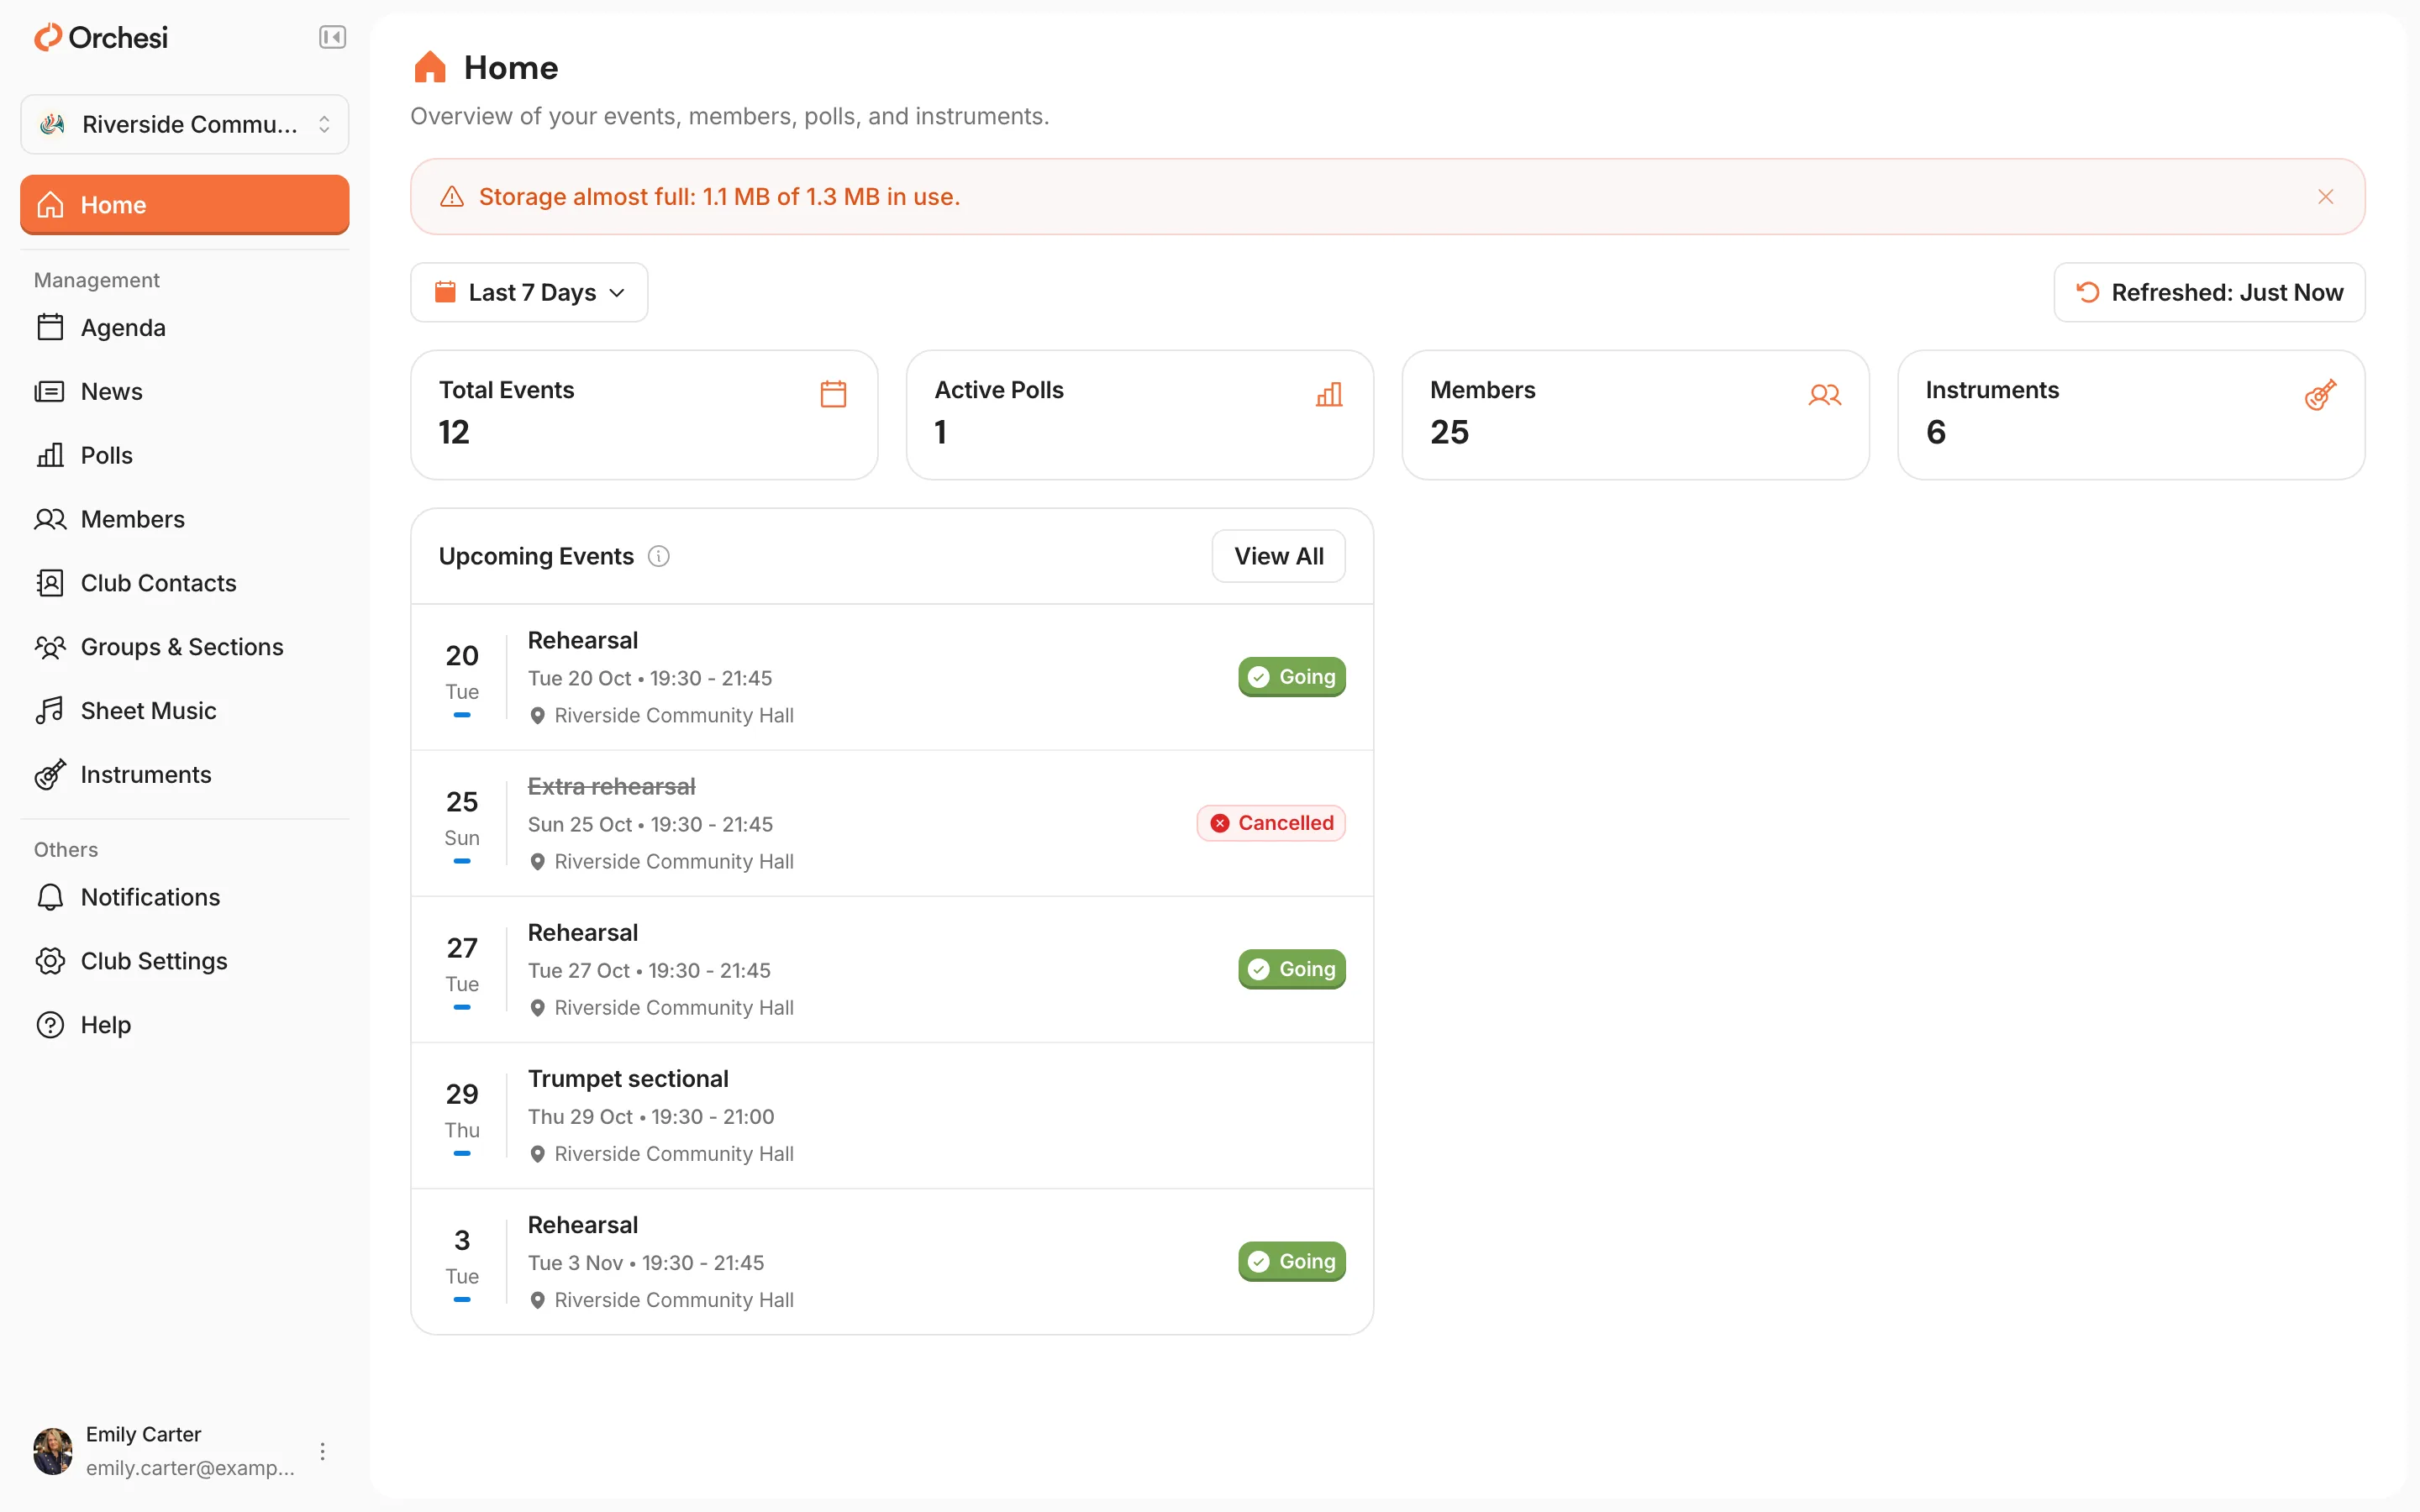Screen dimensions: 2420x1512
Task: Click location pin of 29 Oct event
Action: [537, 1154]
